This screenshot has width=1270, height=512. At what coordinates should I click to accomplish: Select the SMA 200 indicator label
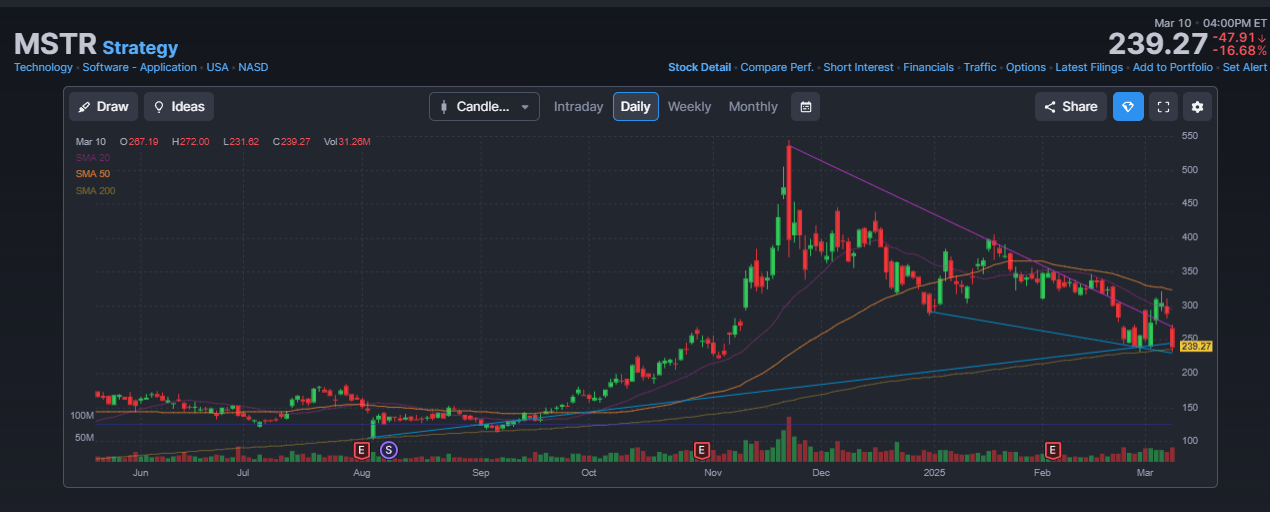(x=95, y=190)
